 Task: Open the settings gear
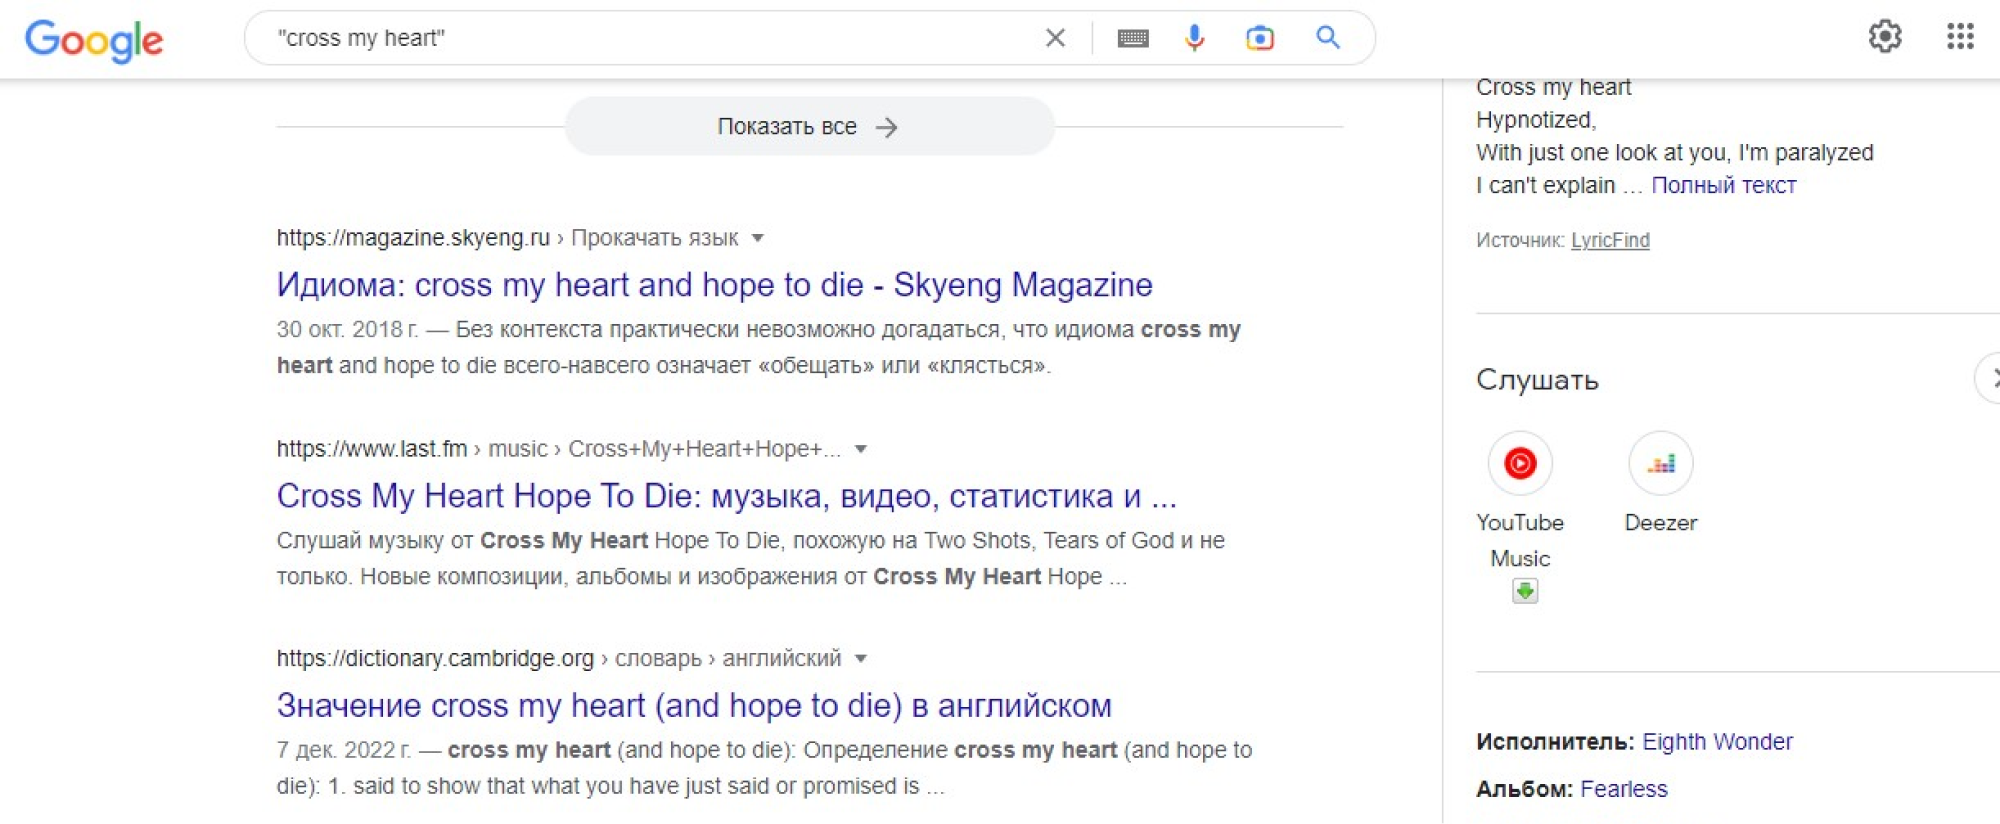(x=1885, y=37)
